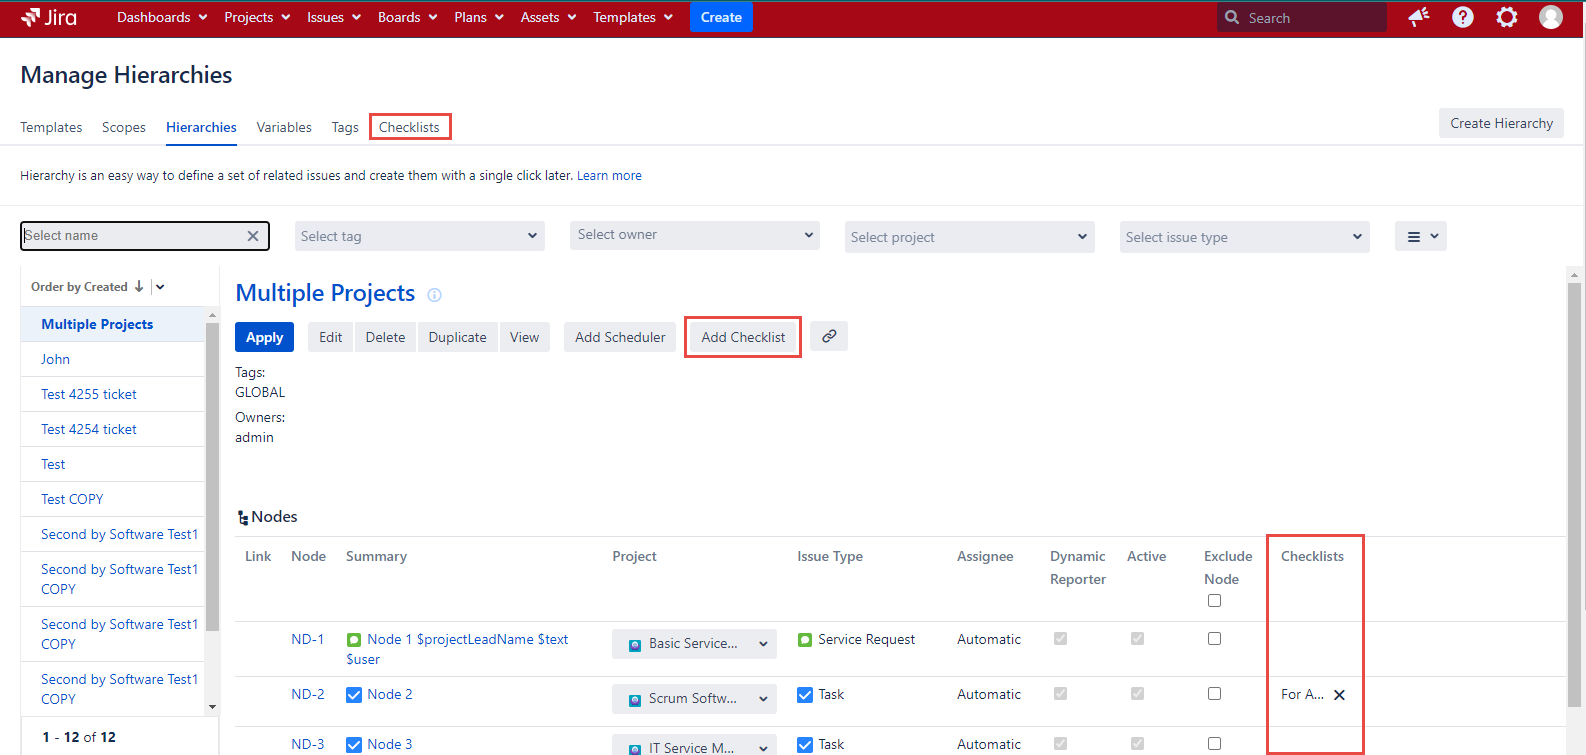Open the Boards menu

coord(407,17)
